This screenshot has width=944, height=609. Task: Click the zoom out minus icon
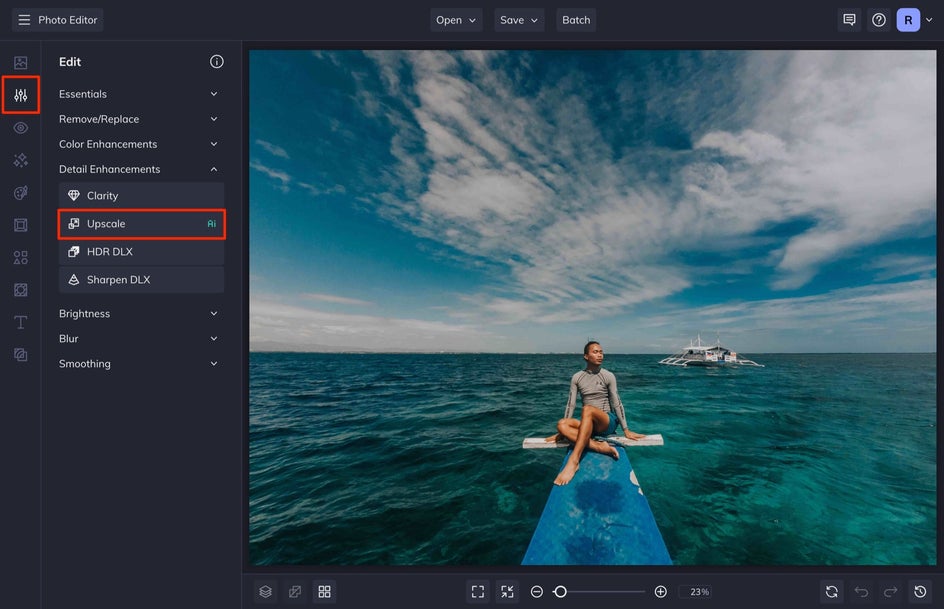(537, 592)
